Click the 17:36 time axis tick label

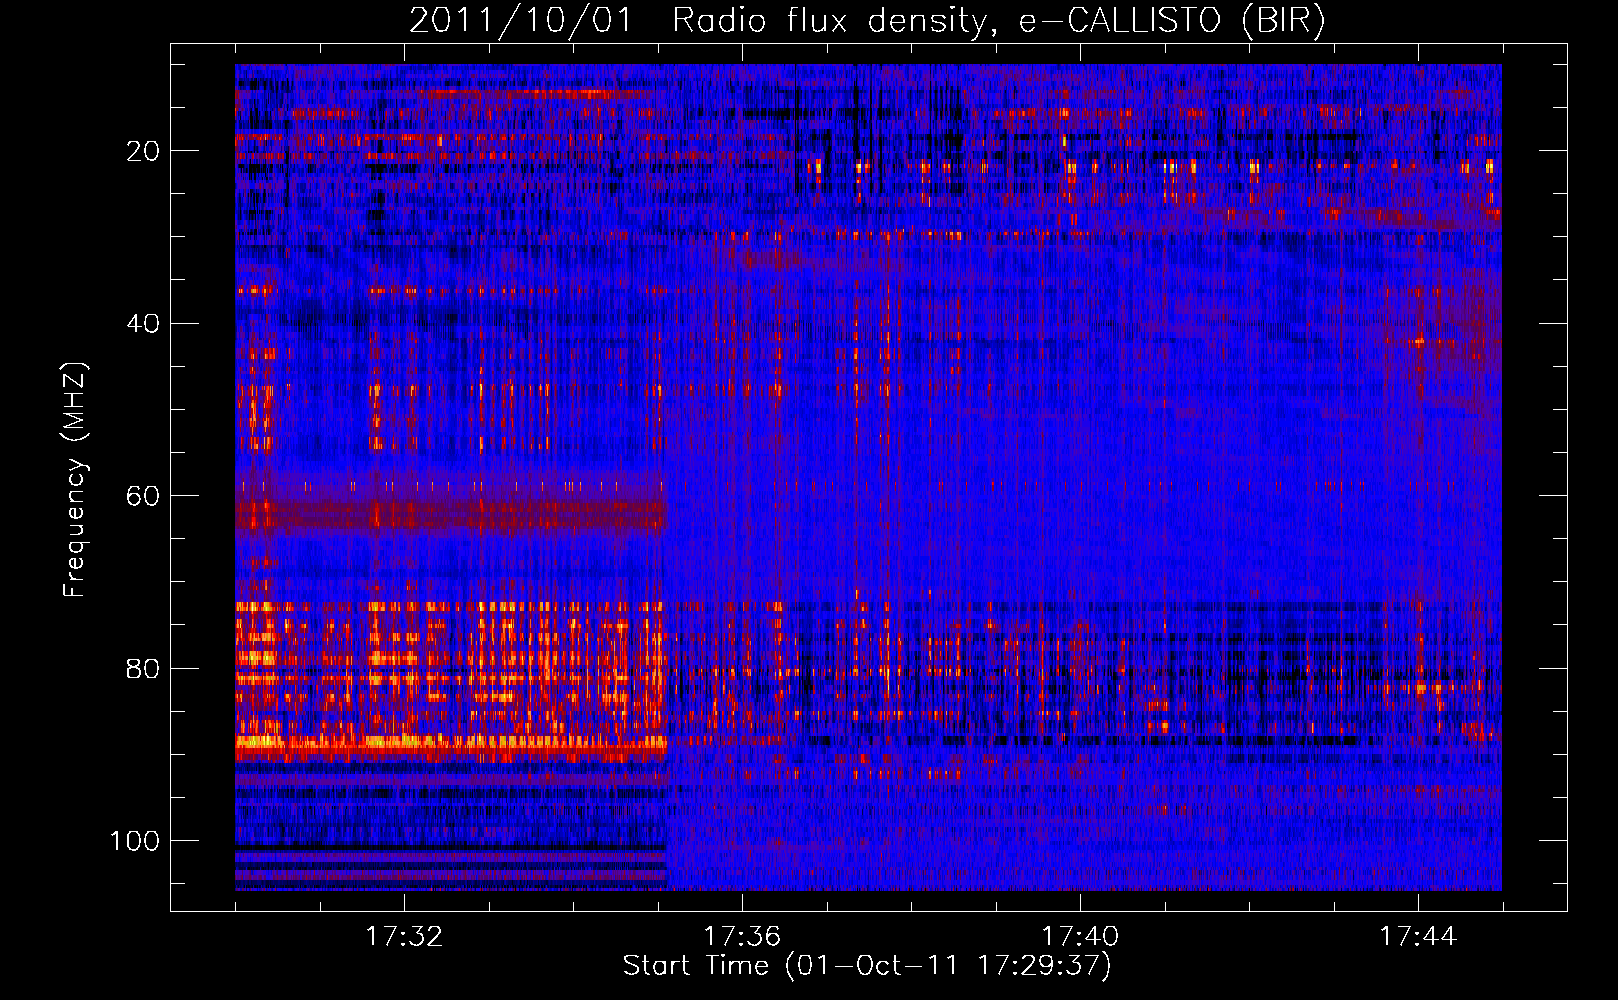click(741, 936)
